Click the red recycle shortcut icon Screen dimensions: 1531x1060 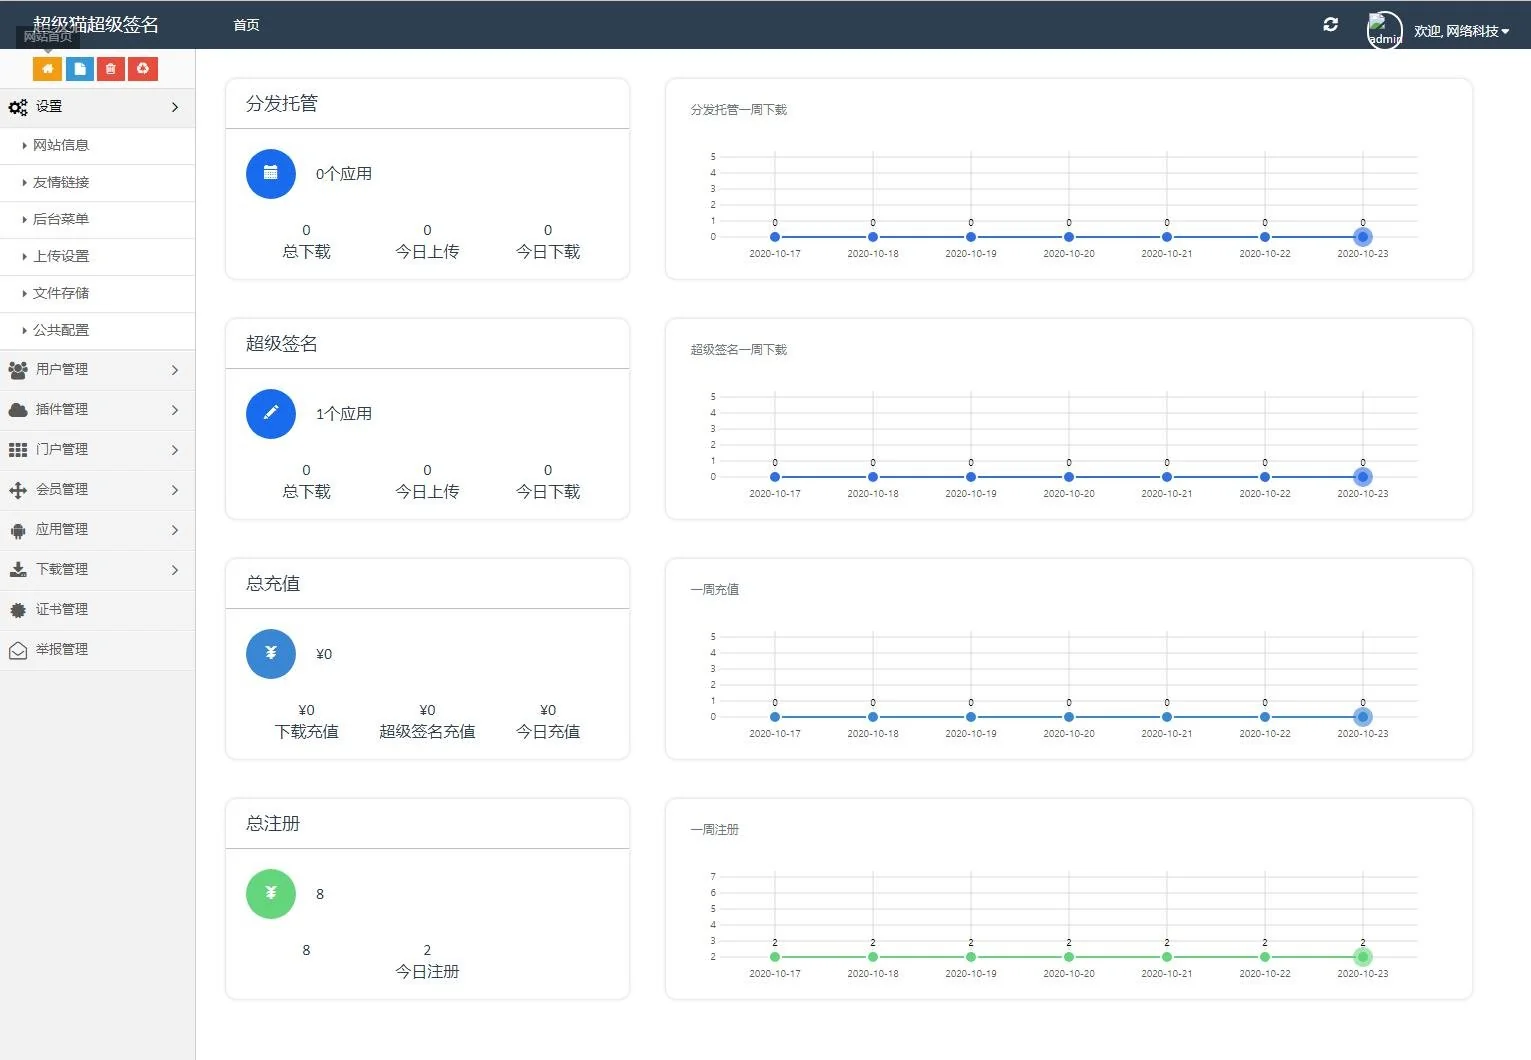point(143,69)
